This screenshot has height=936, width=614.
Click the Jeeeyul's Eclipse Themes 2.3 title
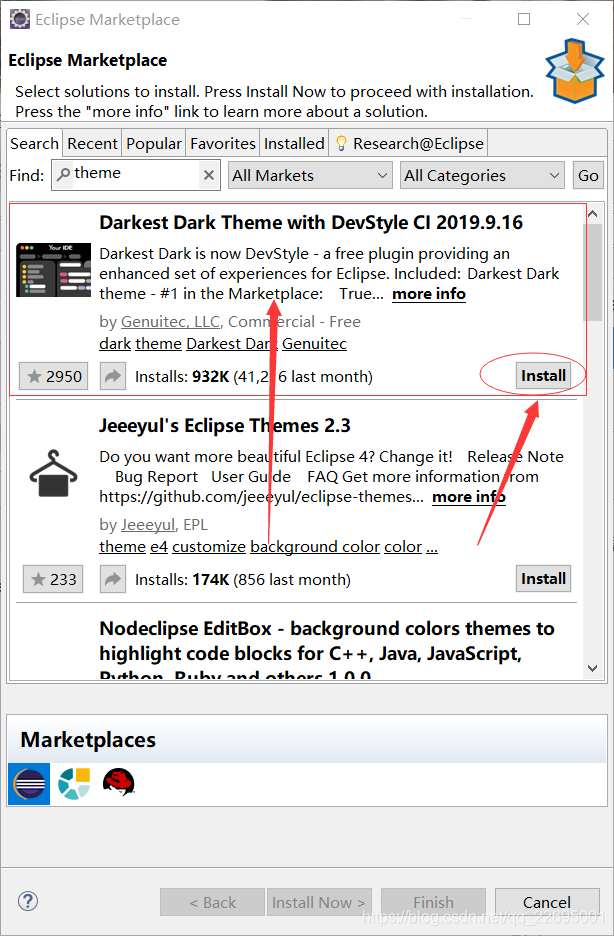point(225,426)
